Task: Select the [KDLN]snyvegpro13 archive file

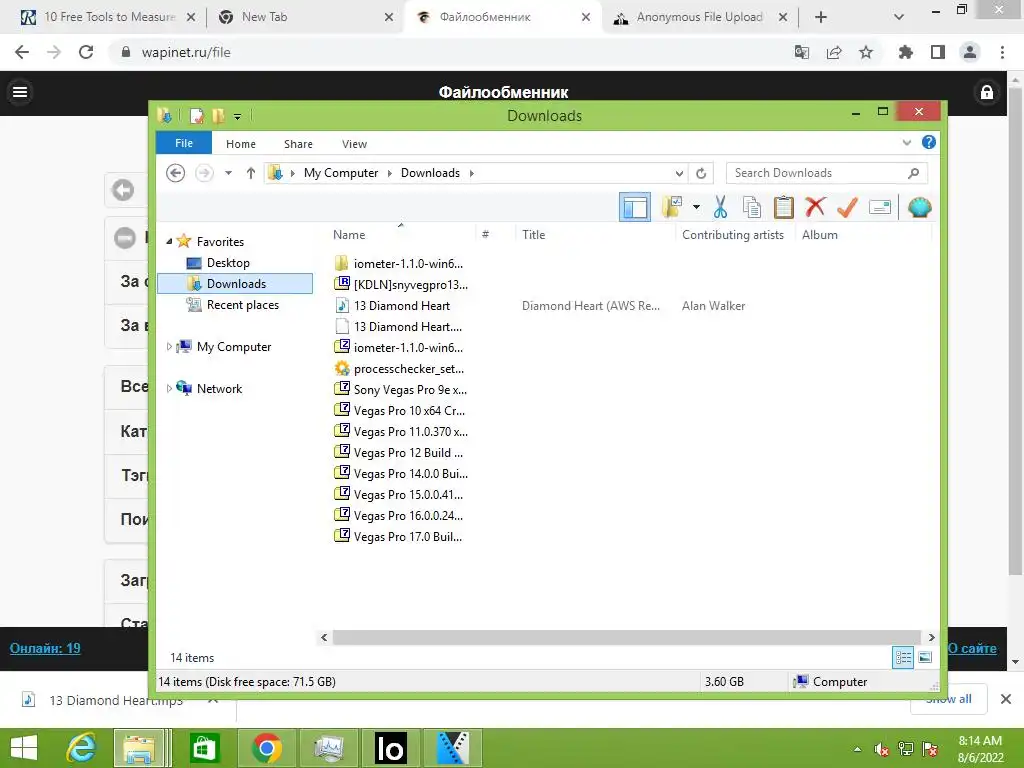Action: [401, 285]
